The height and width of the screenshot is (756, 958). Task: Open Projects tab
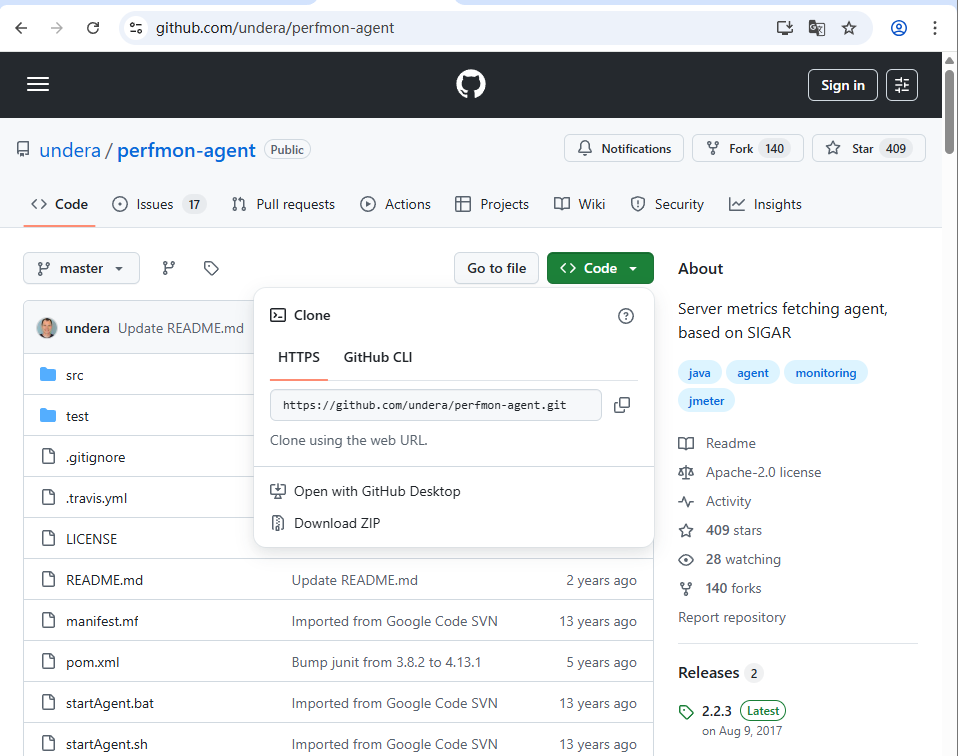[x=492, y=204]
